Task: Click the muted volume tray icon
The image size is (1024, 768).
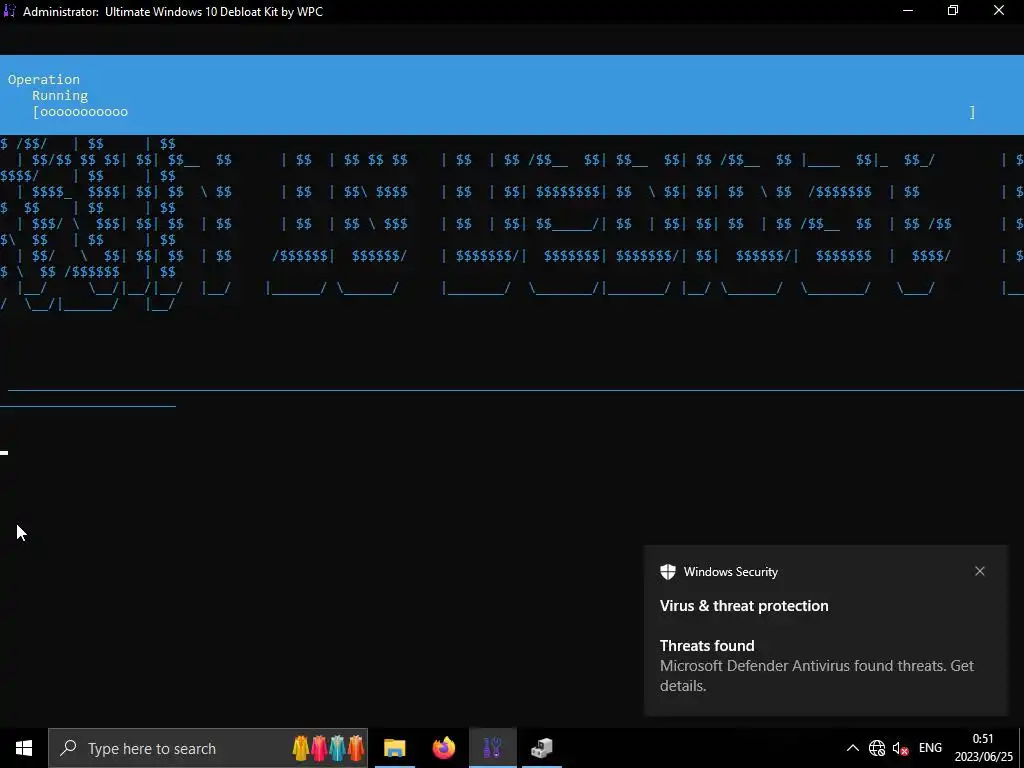Action: pyautogui.click(x=901, y=748)
